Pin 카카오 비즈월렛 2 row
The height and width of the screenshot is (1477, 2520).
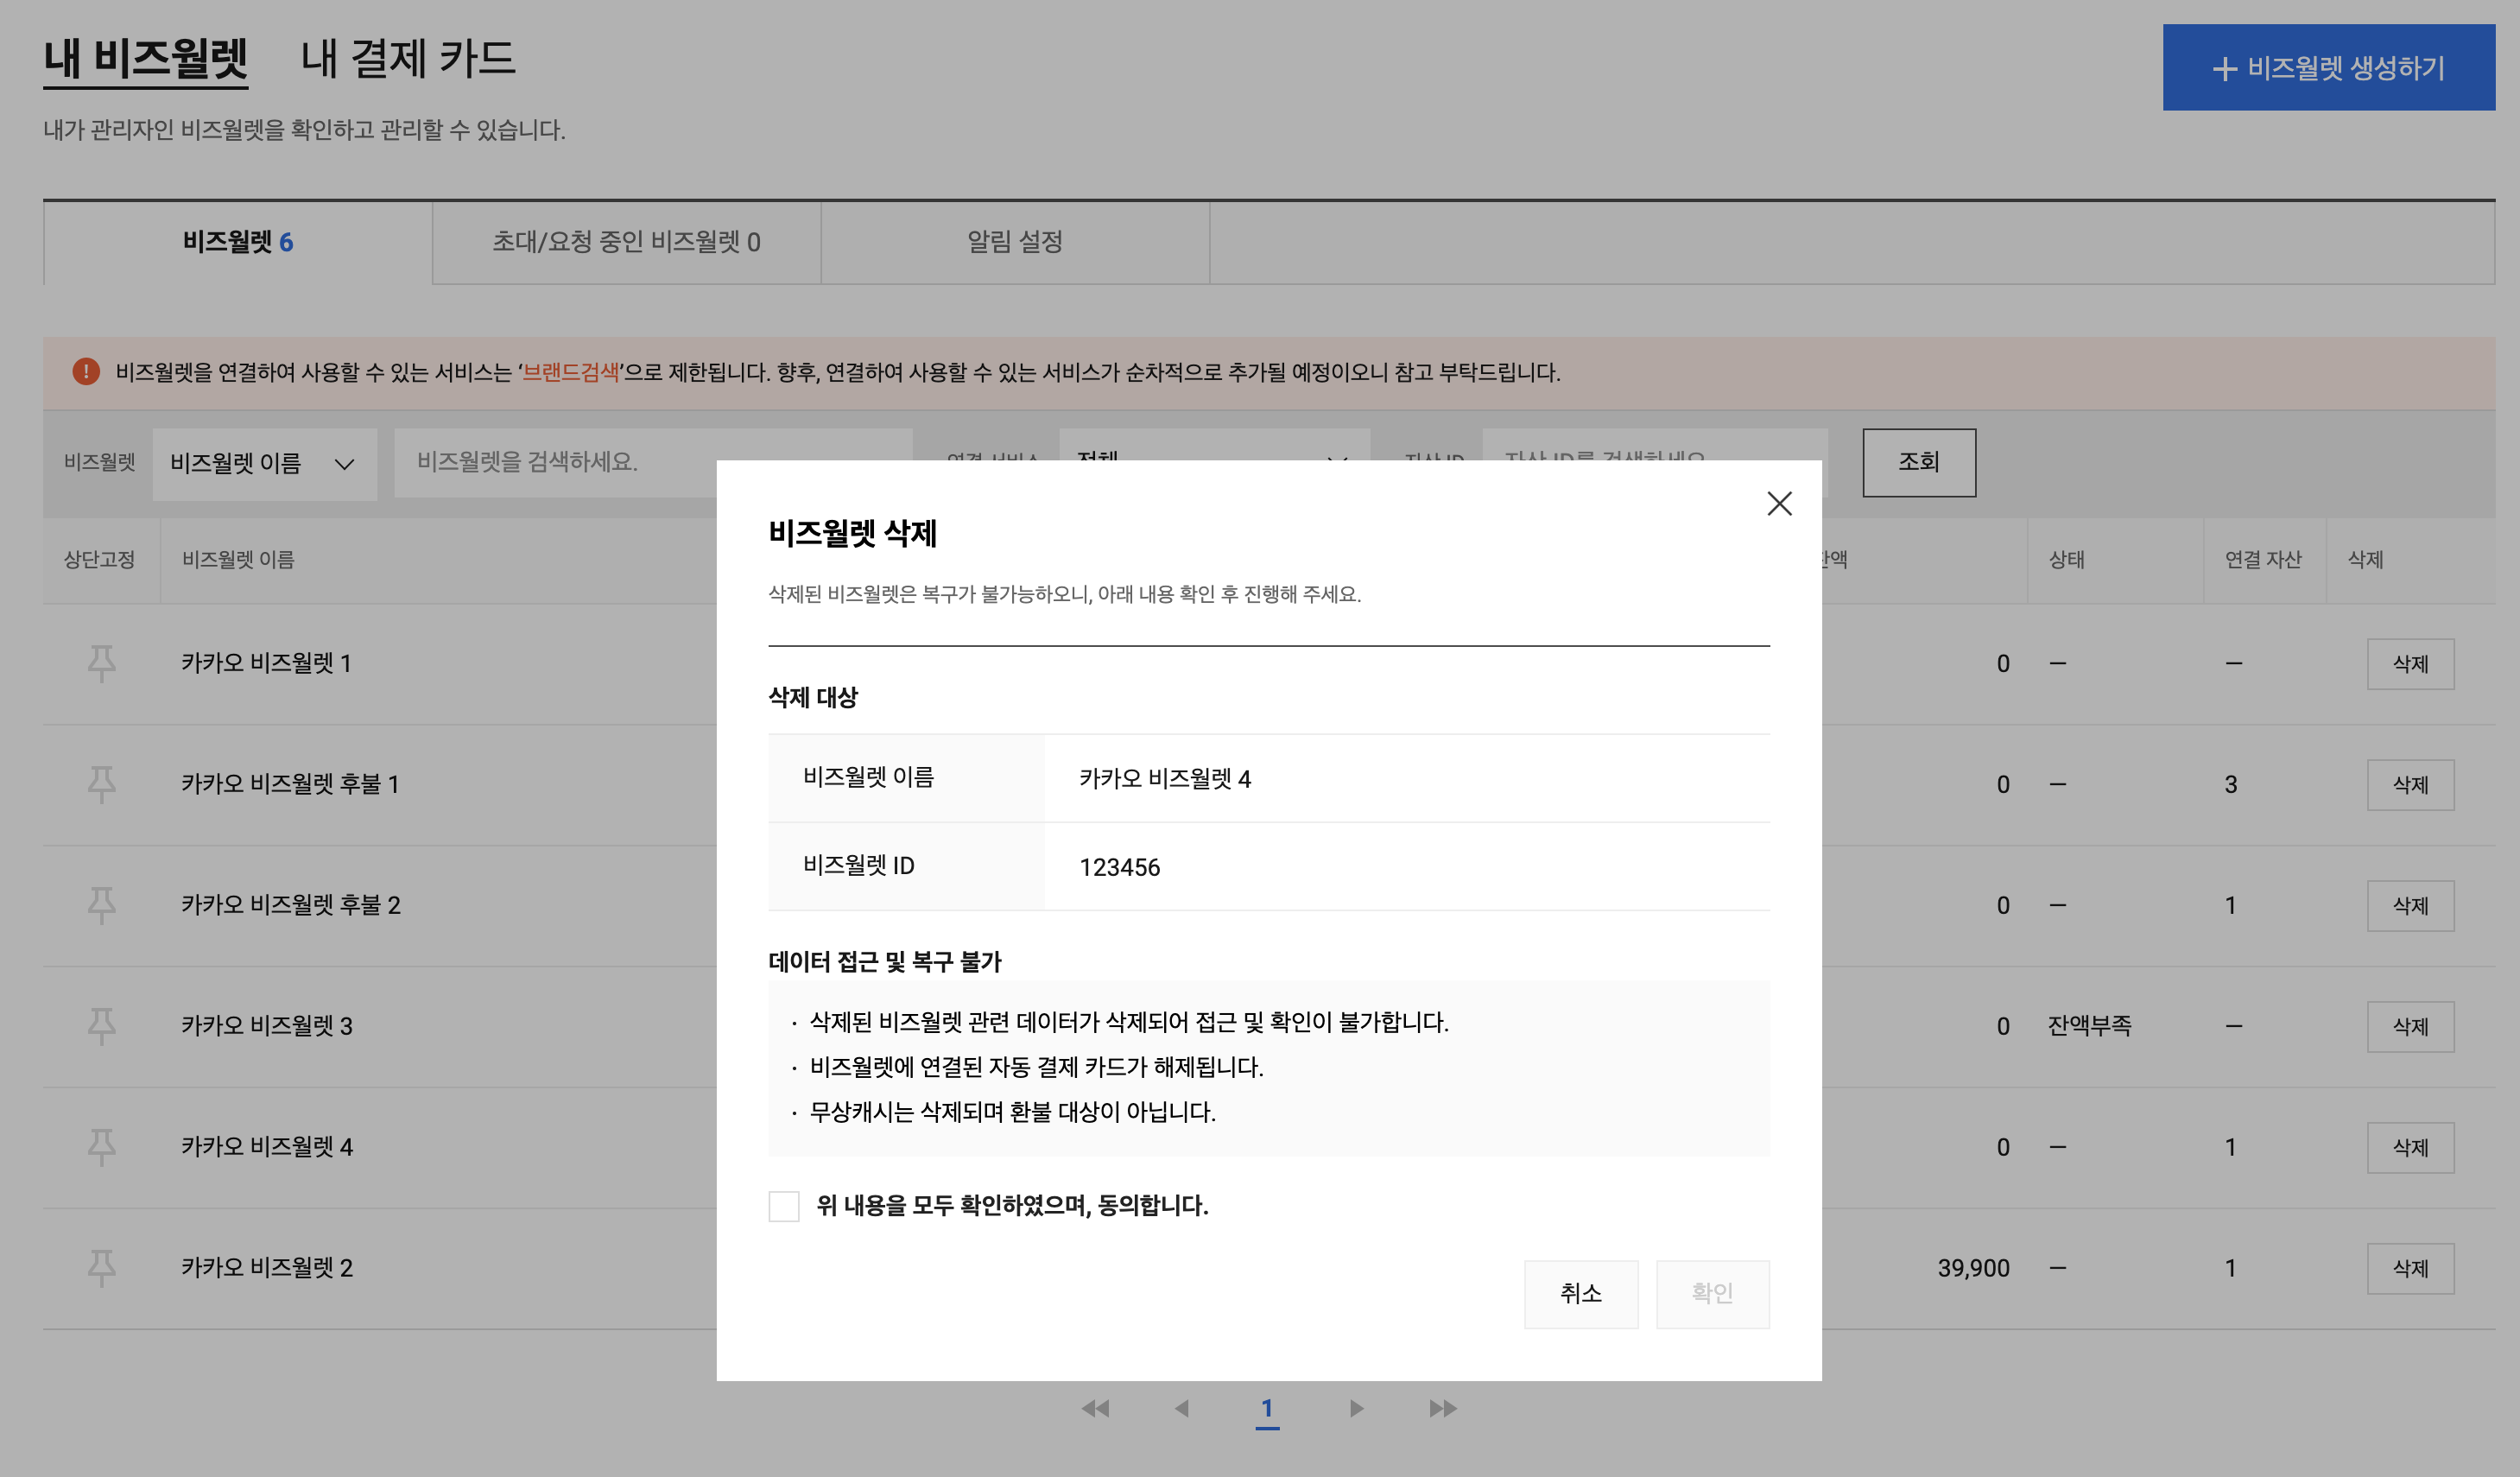[x=101, y=1267]
